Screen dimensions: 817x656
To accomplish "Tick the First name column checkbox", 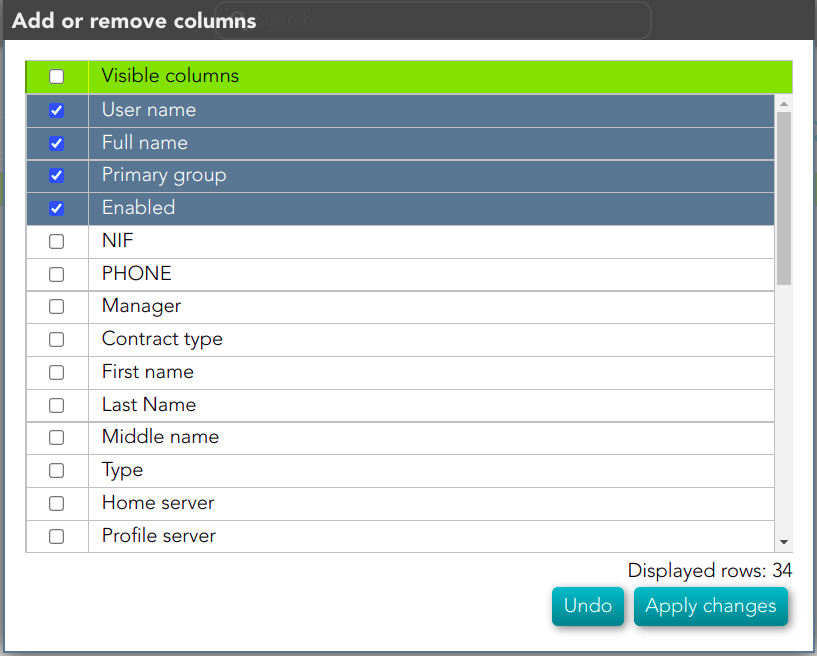I will [56, 372].
